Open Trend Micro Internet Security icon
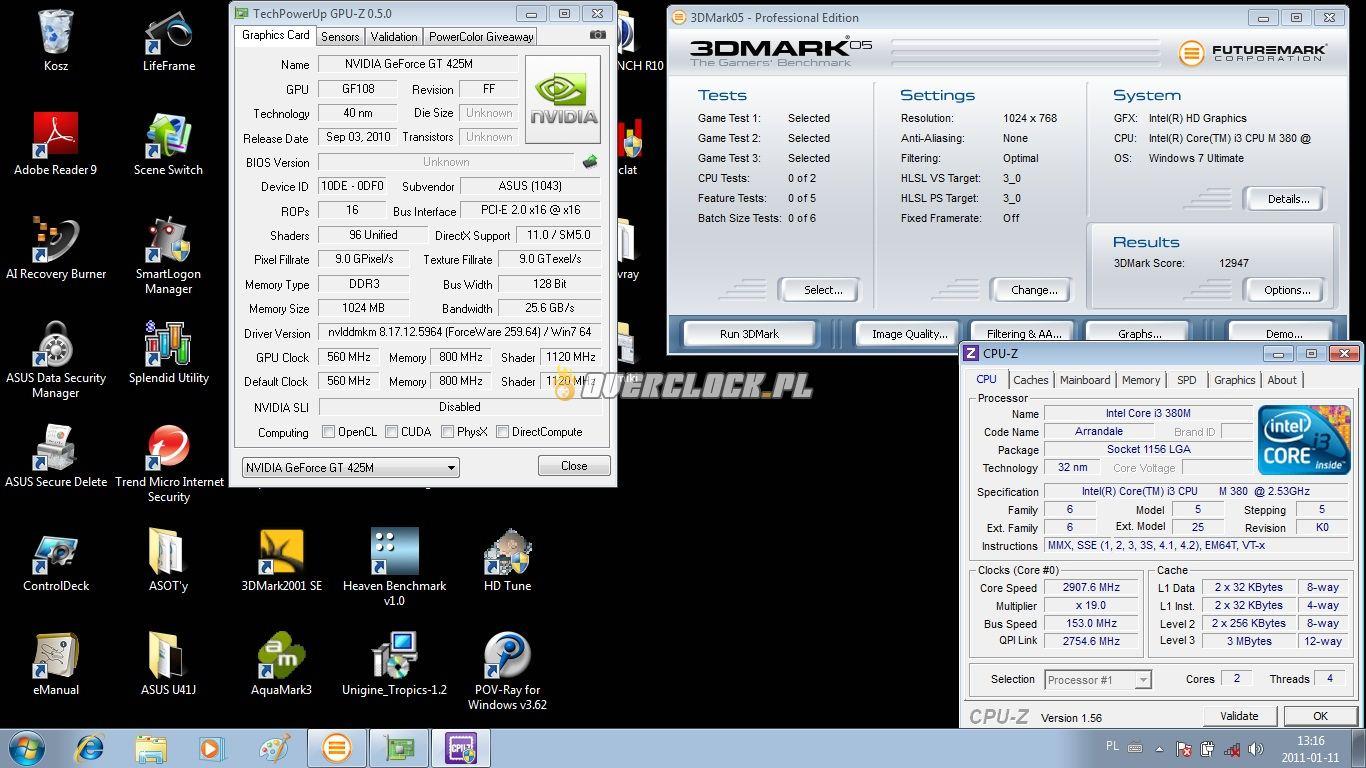Screen dimensions: 1366x768 (x=168, y=463)
